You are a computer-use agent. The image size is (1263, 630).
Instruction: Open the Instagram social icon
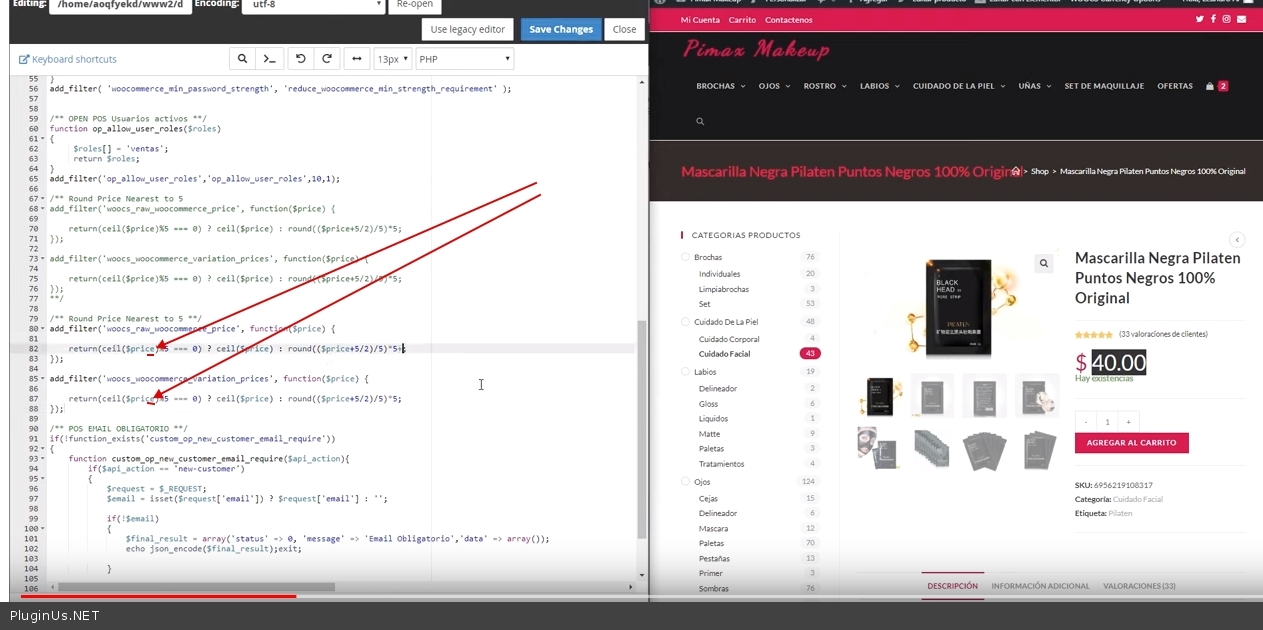click(1227, 19)
